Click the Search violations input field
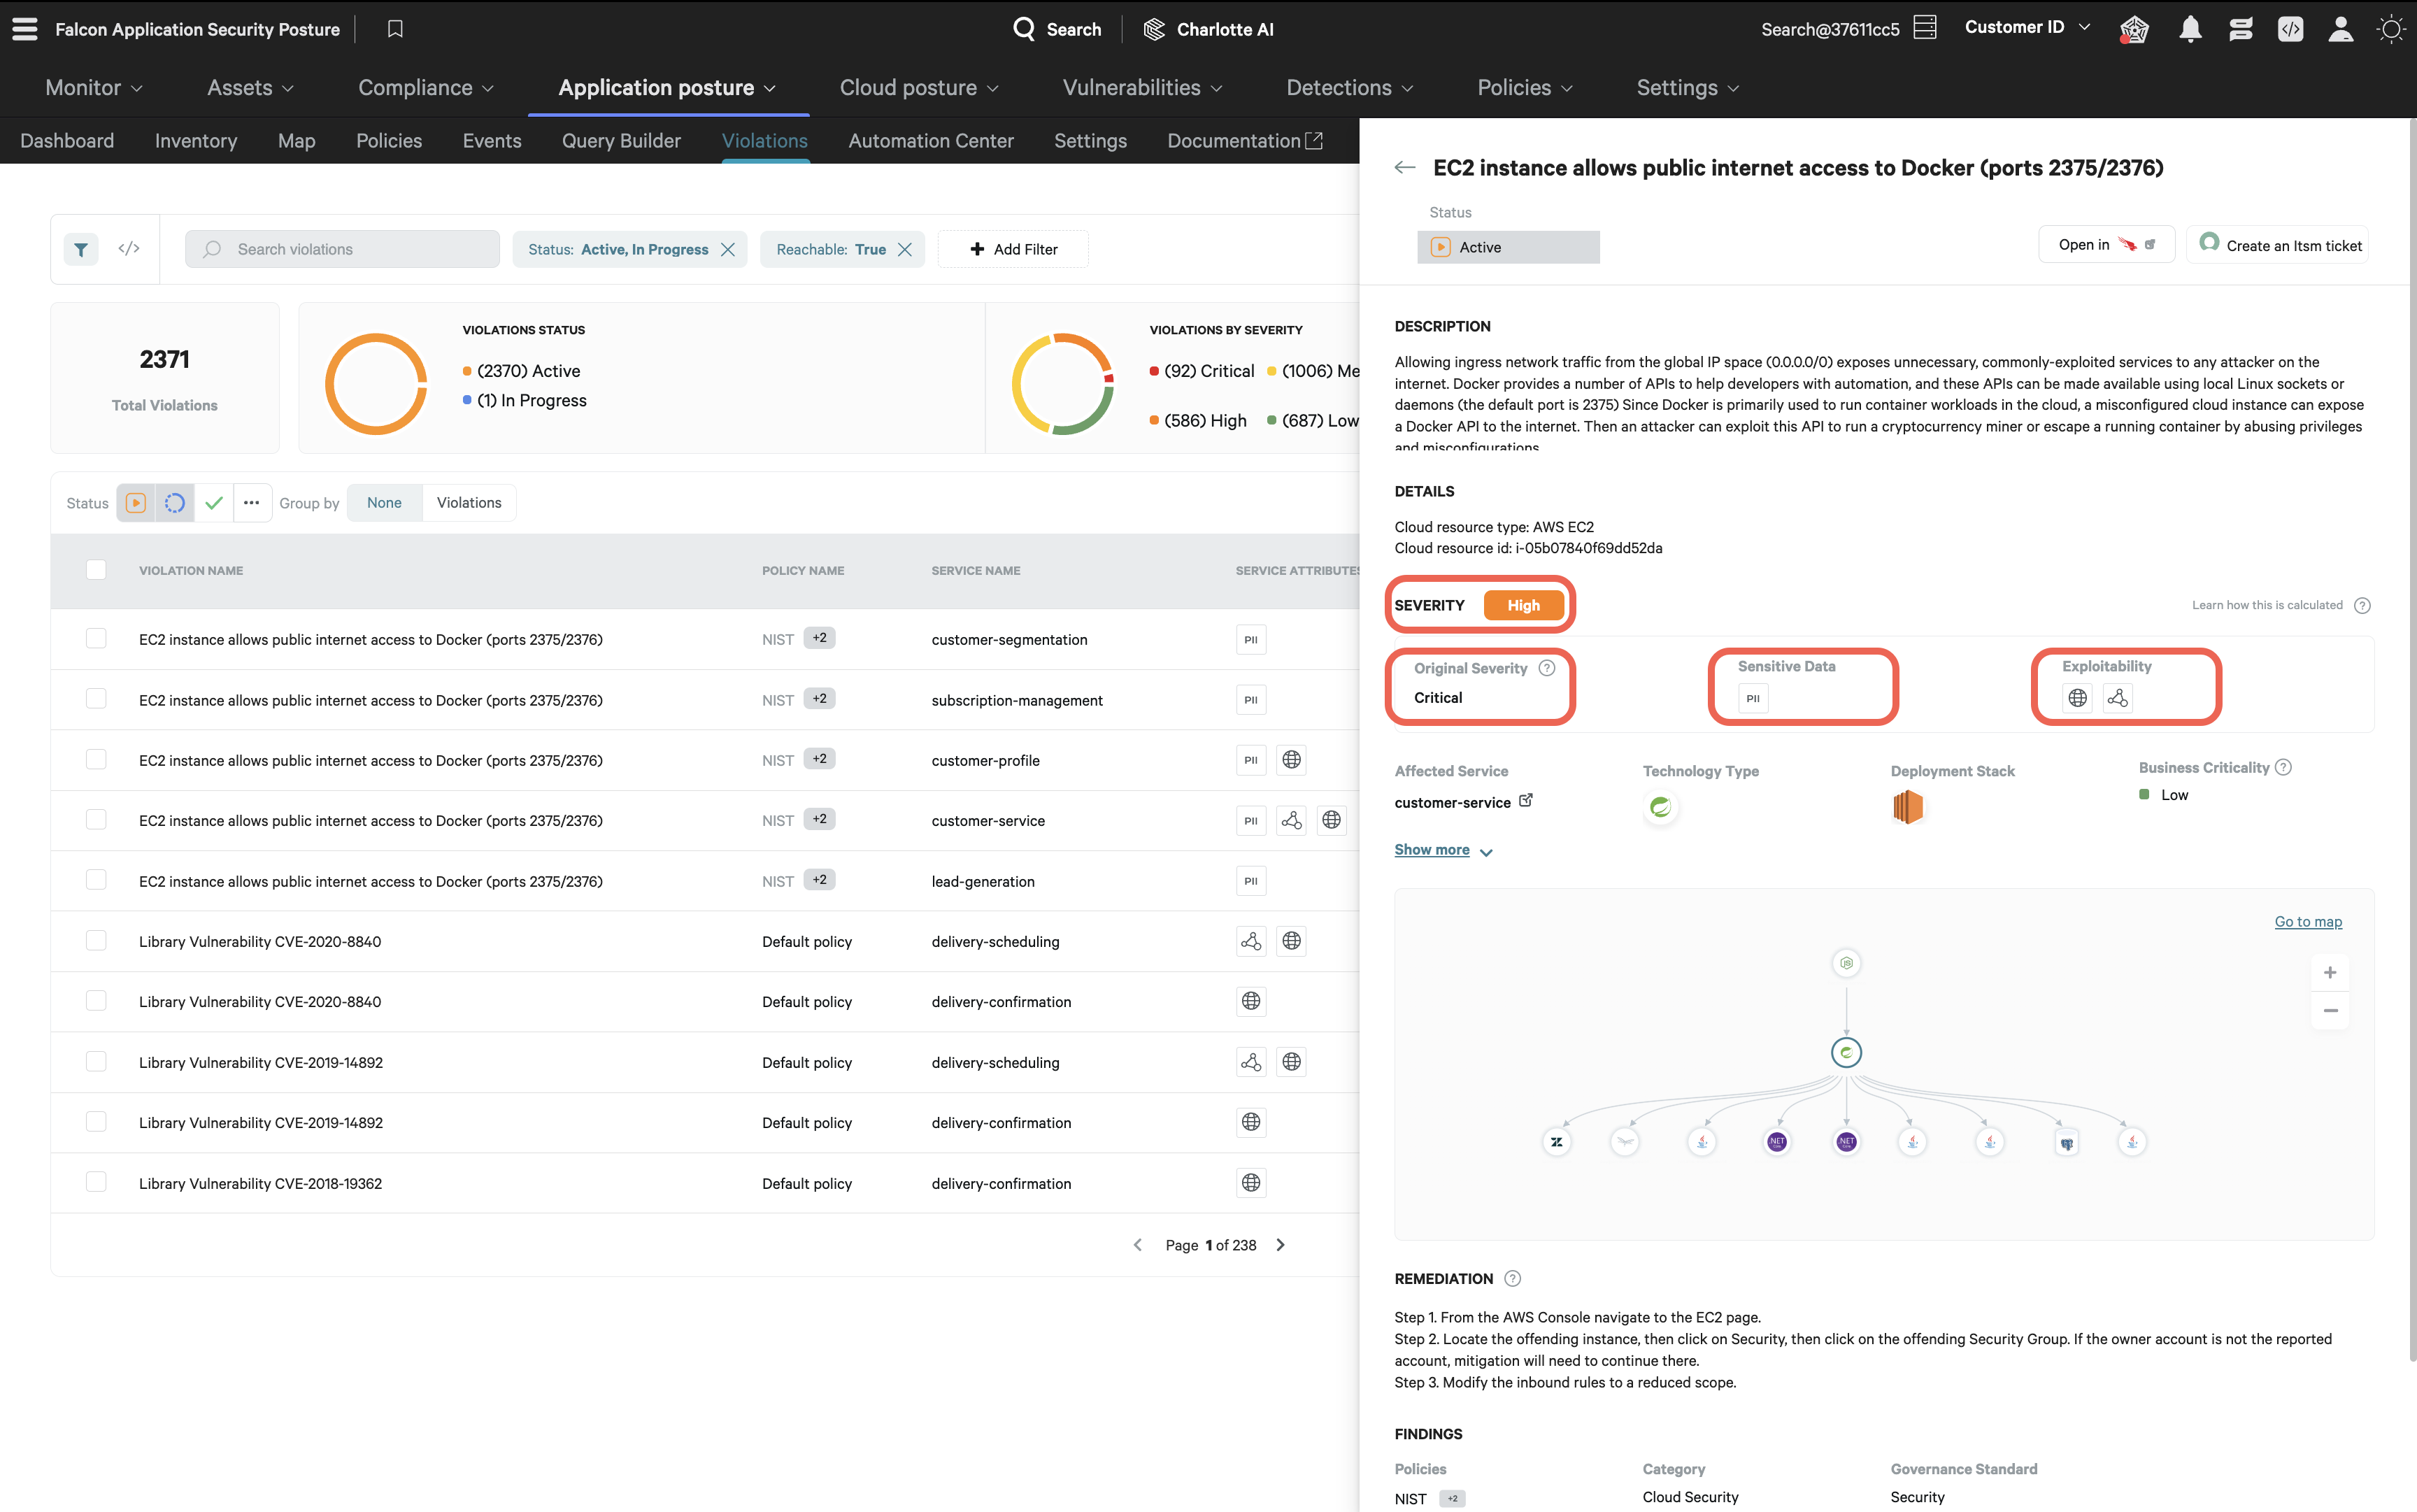The width and height of the screenshot is (2417, 1512). (x=343, y=249)
